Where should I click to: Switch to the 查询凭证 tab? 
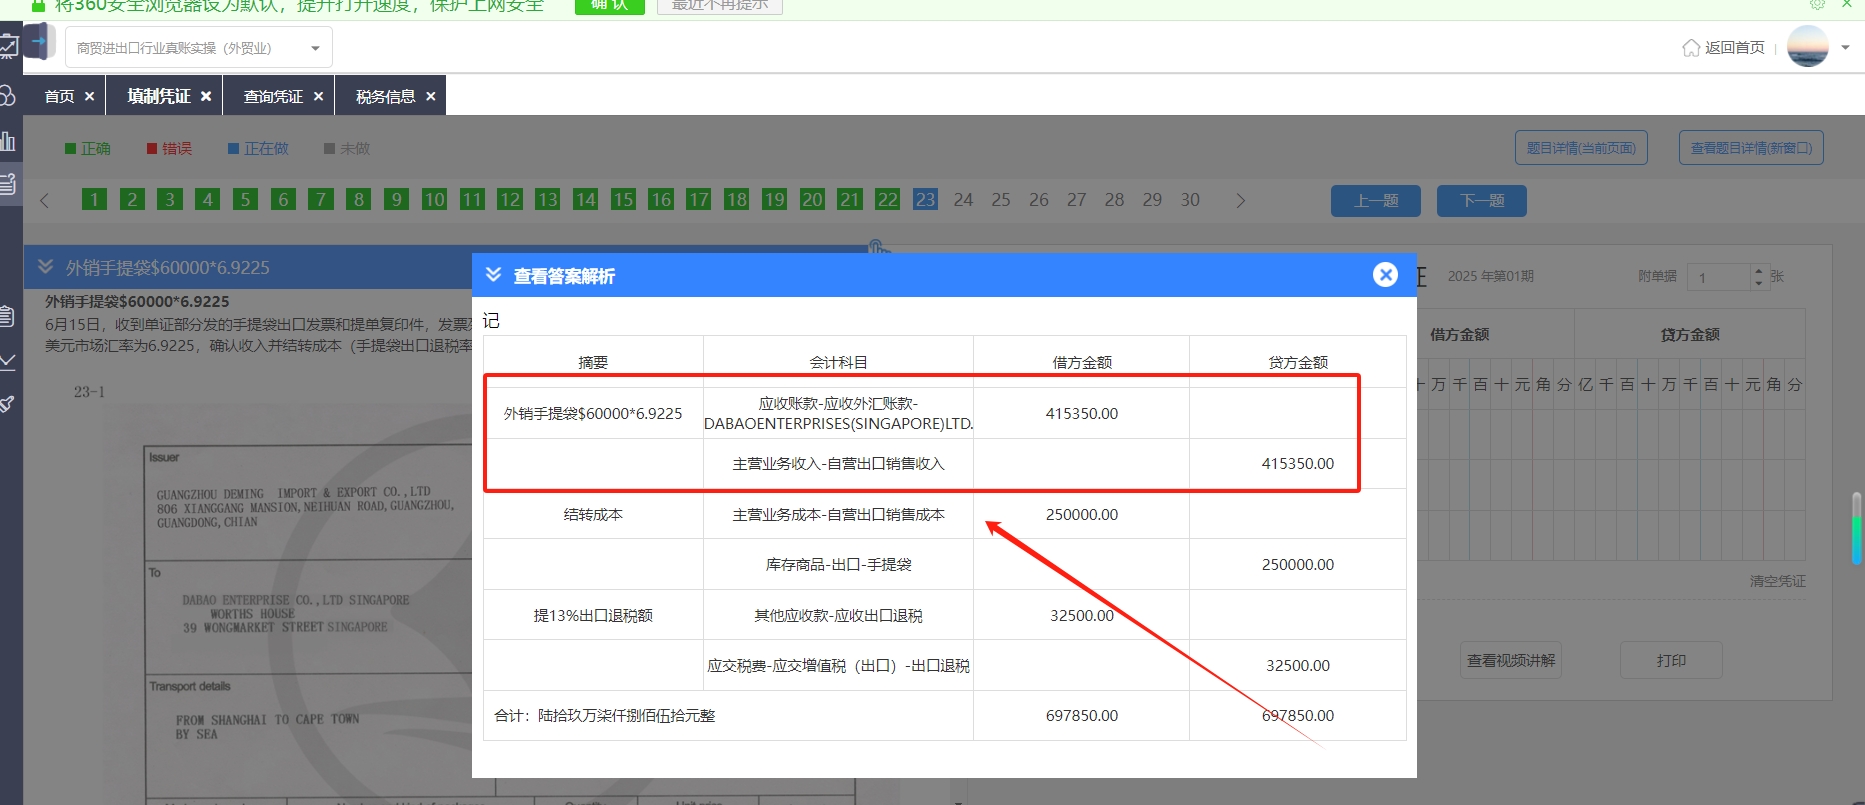[273, 96]
